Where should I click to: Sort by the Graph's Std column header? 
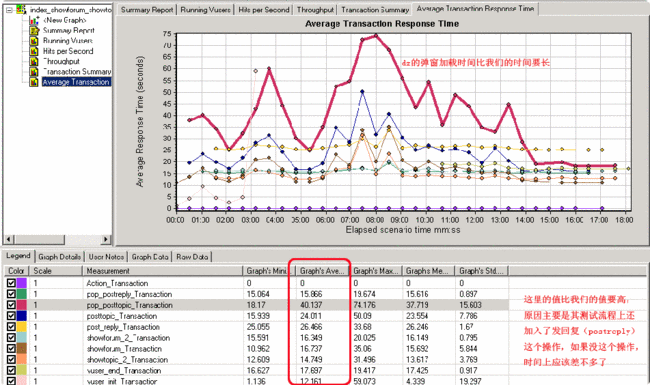tap(482, 271)
